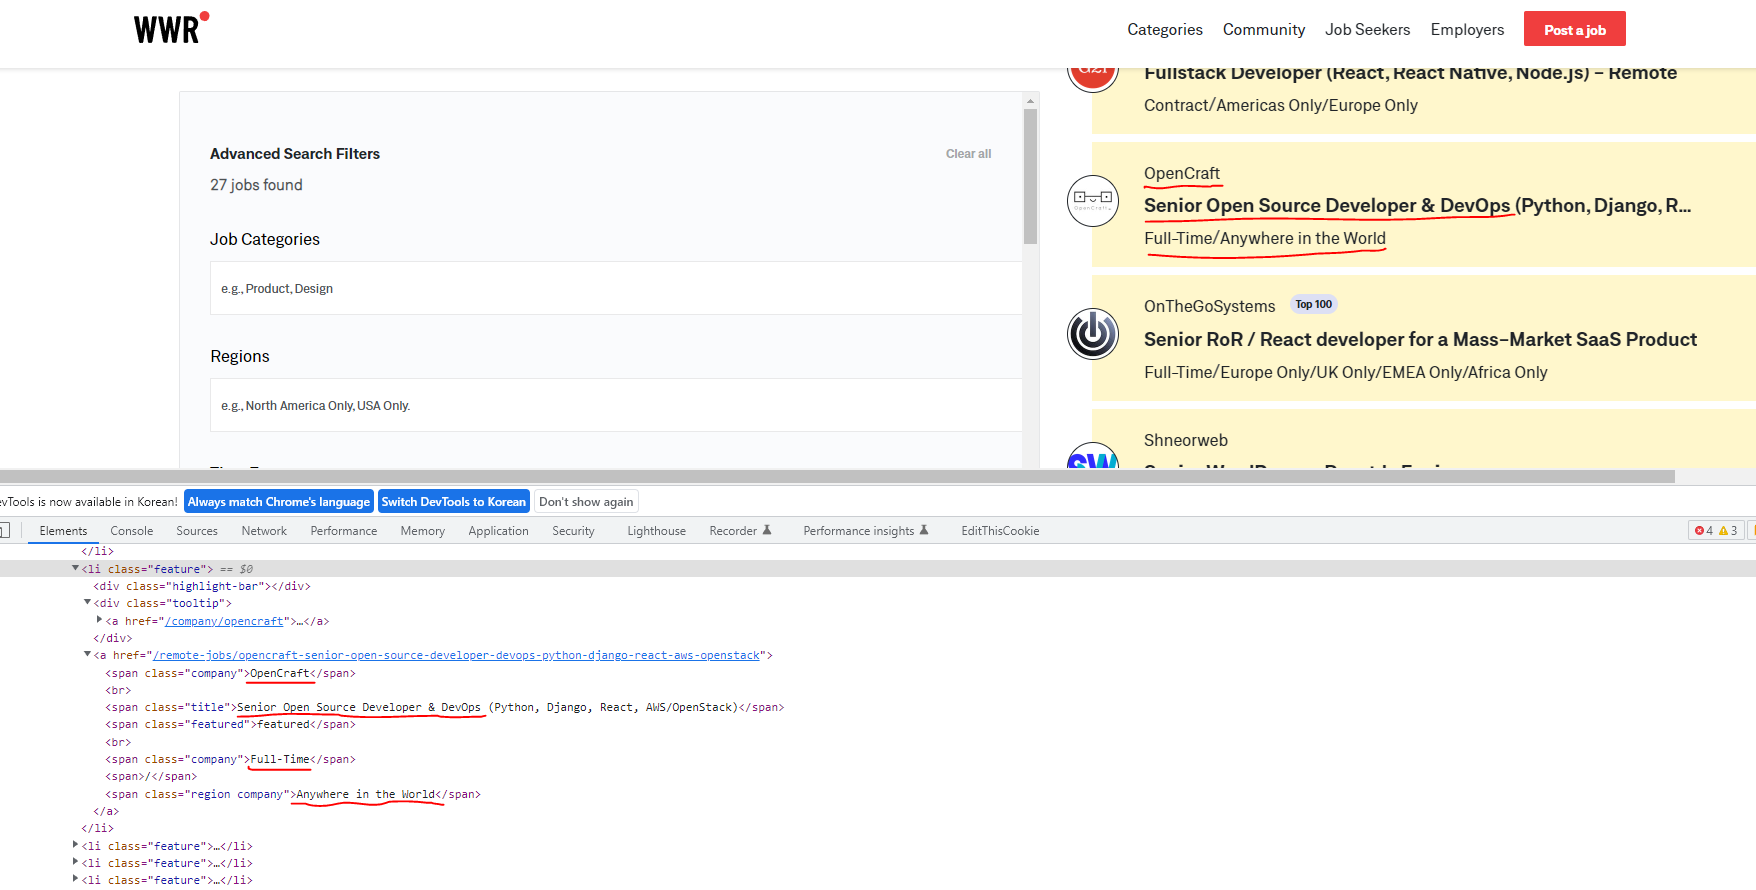Expand third collapsed li feature node
This screenshot has height=890, width=1756.
pos(75,879)
